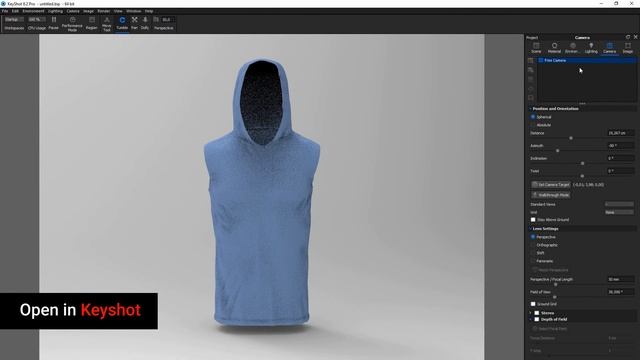Open the Camera menu

click(x=73, y=11)
